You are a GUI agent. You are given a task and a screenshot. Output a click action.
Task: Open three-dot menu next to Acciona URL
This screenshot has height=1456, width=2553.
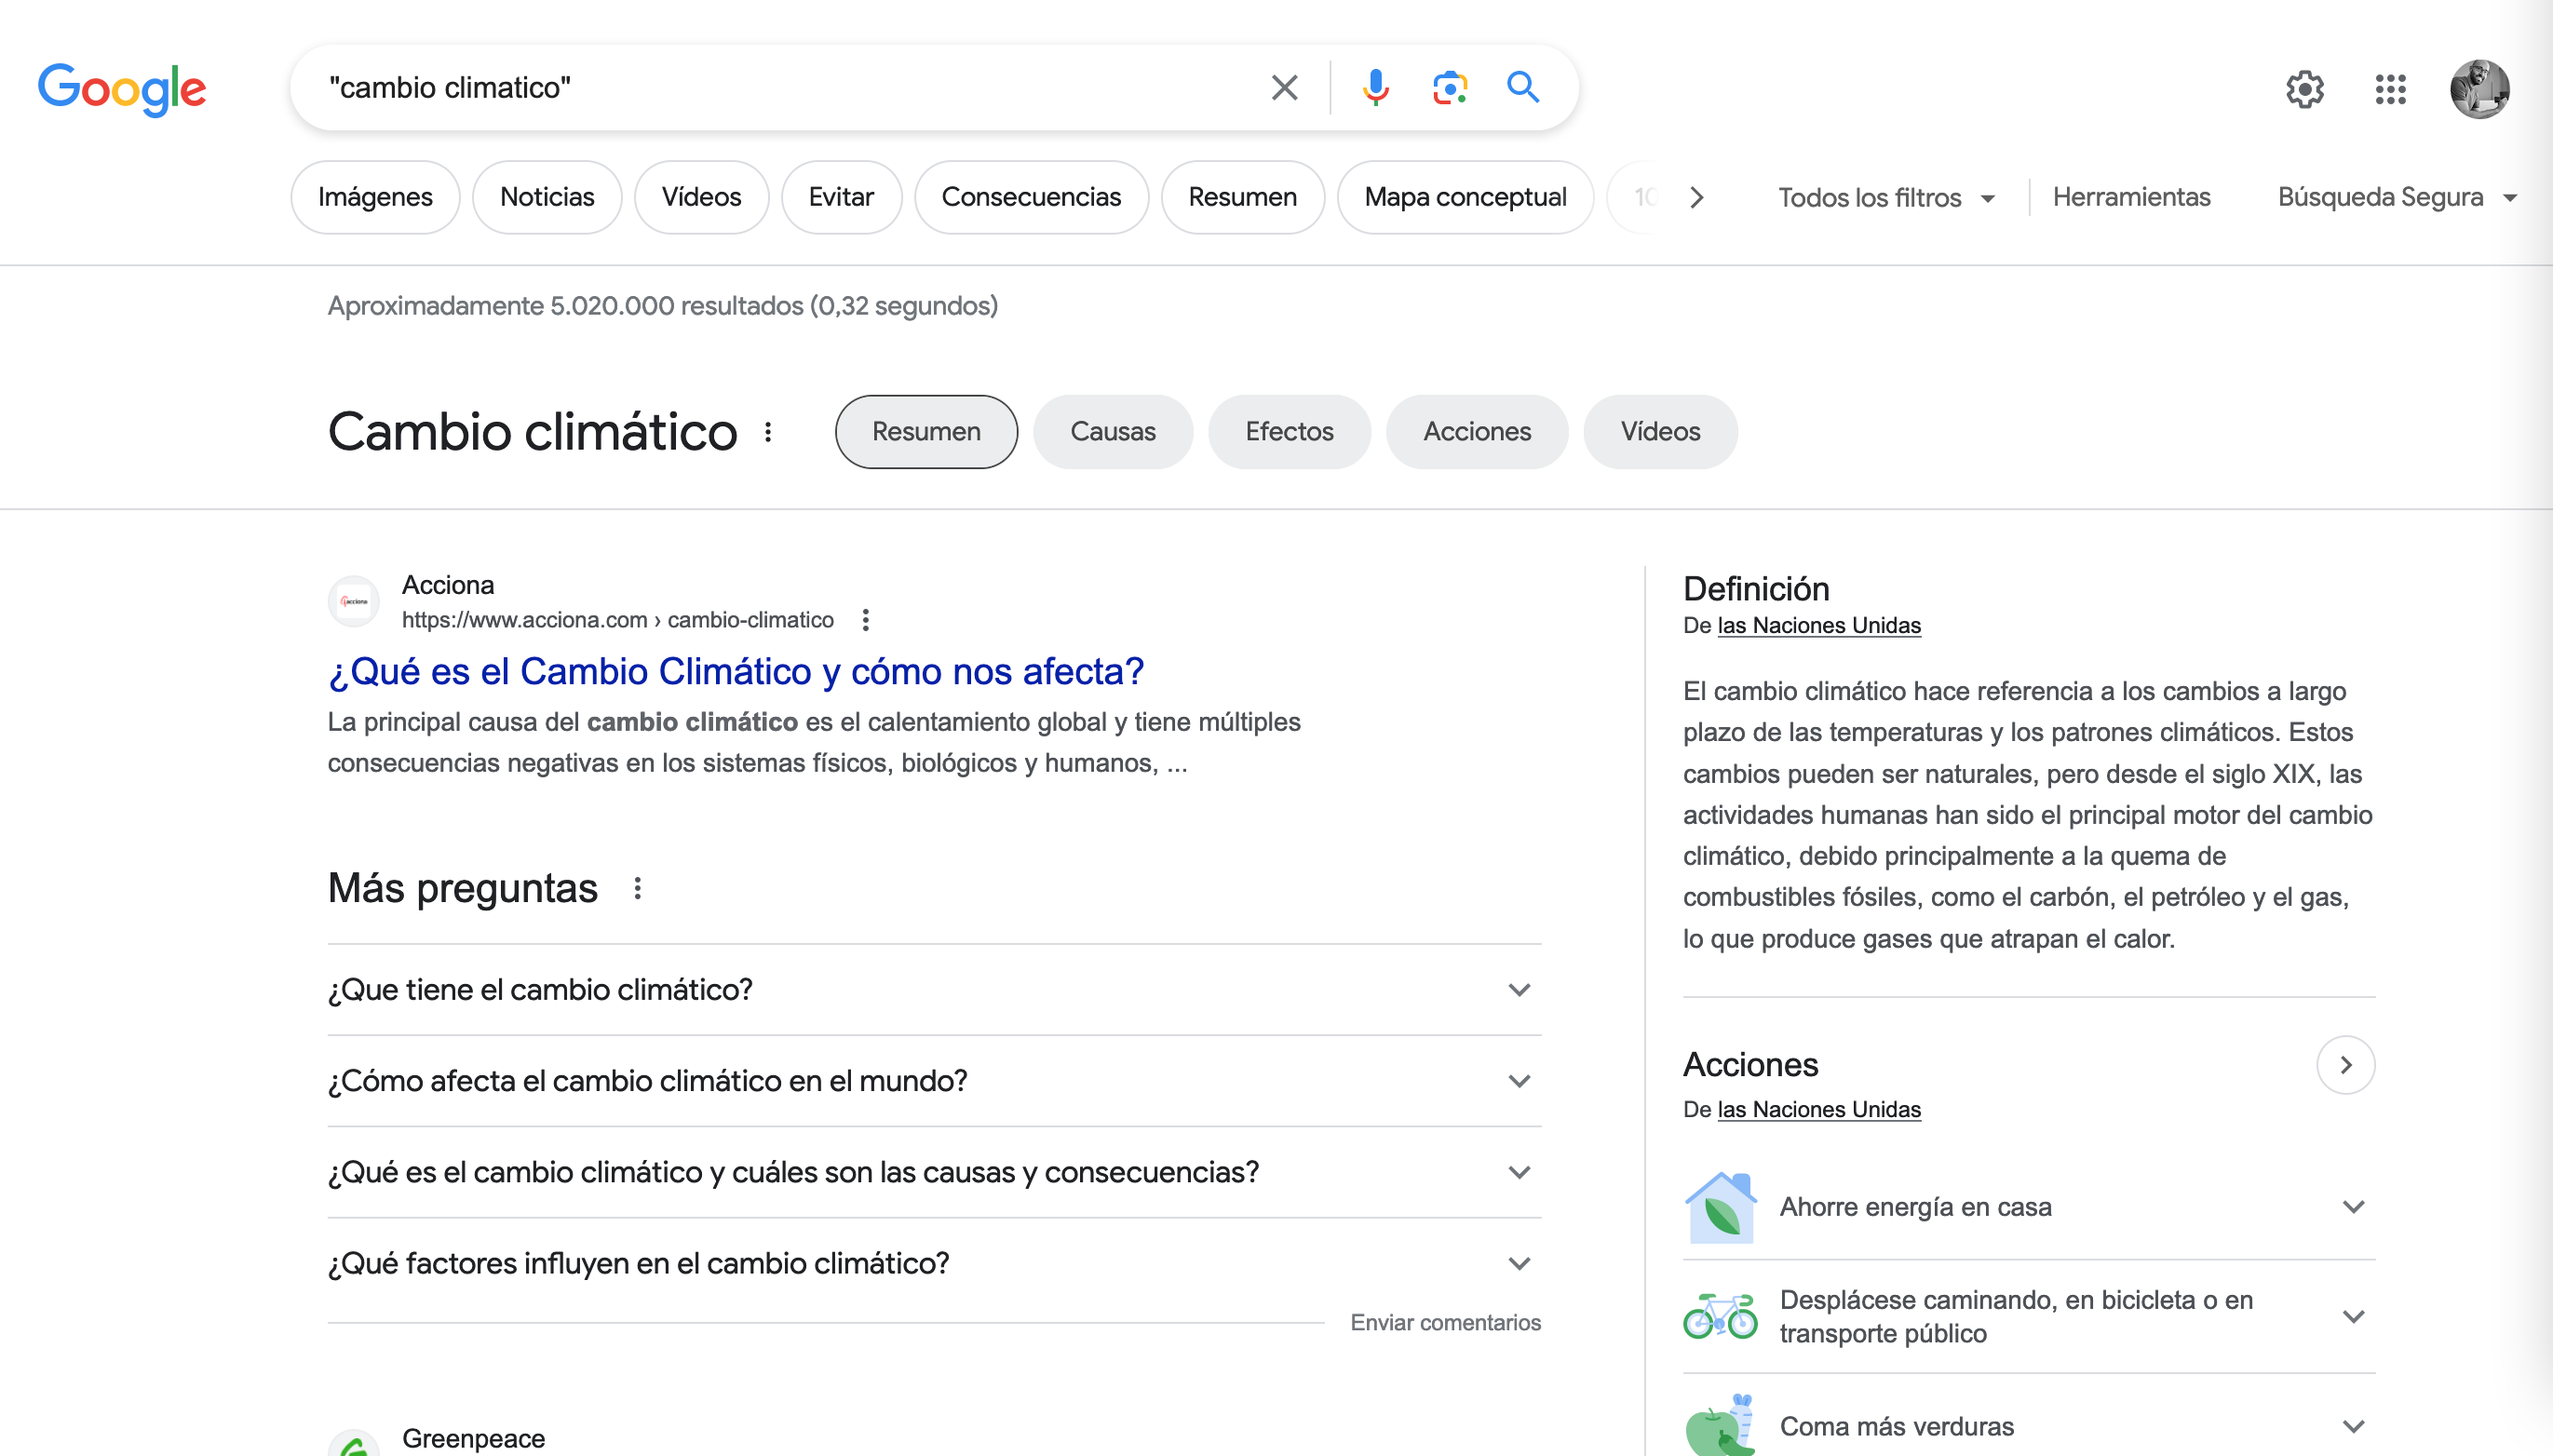pyautogui.click(x=866, y=620)
